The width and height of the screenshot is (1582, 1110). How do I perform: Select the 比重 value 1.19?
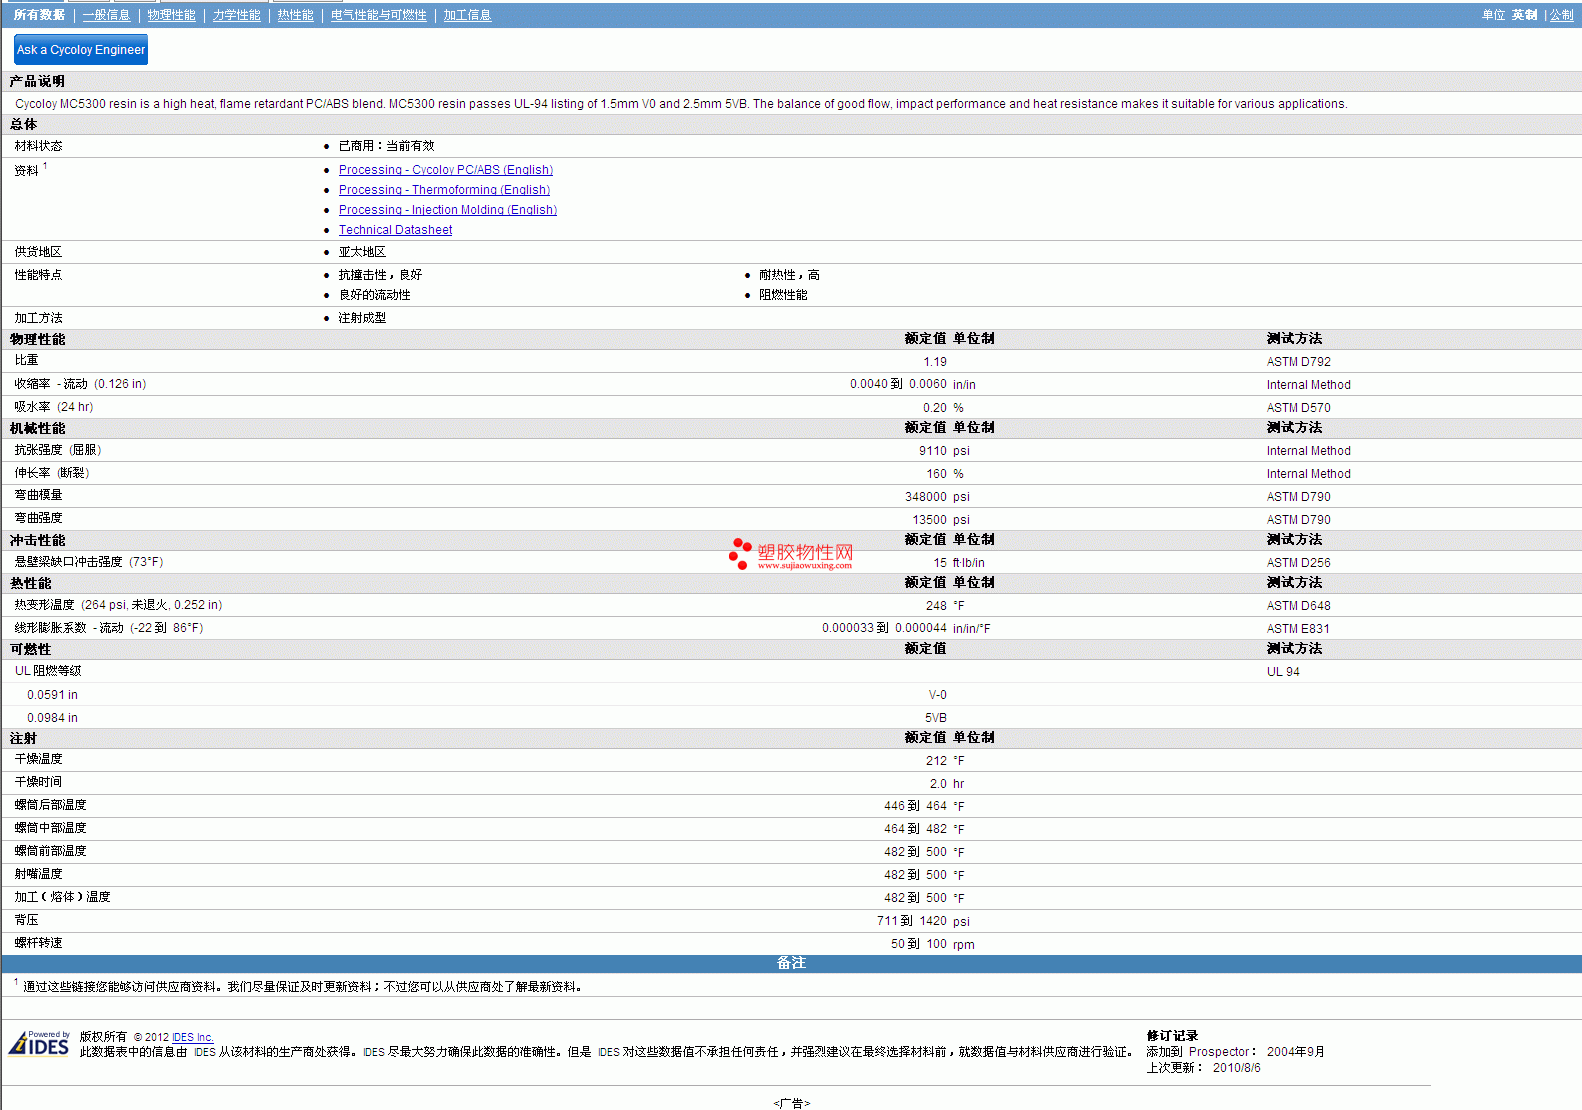935,362
